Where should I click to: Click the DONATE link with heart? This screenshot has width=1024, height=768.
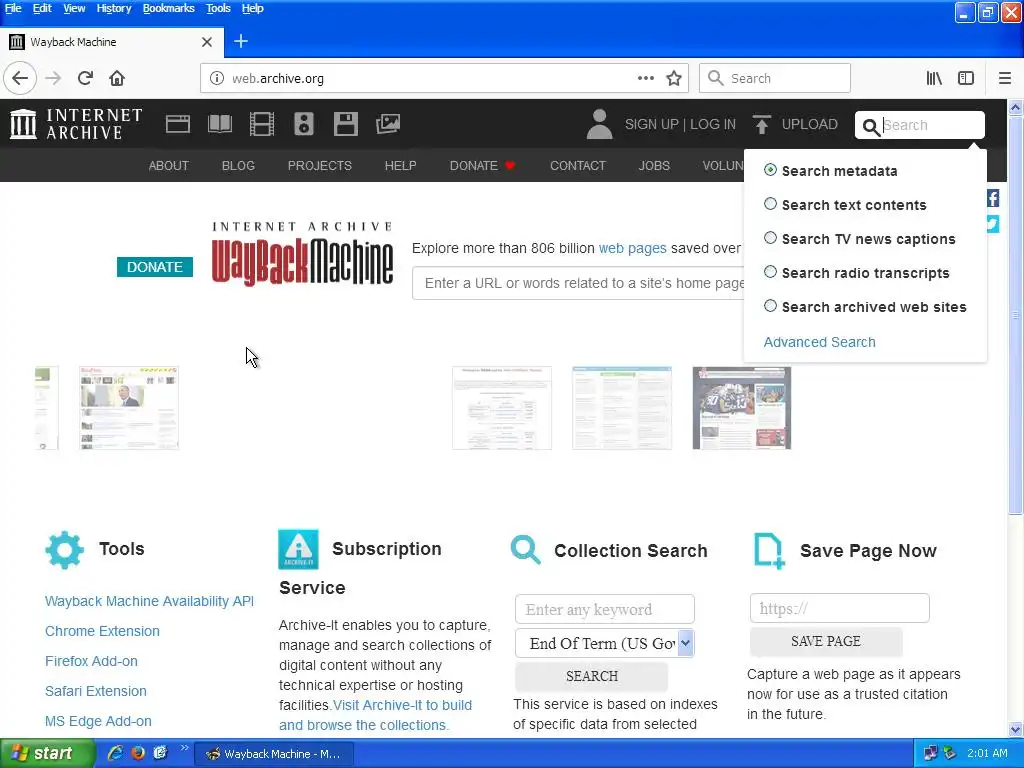pyautogui.click(x=482, y=166)
